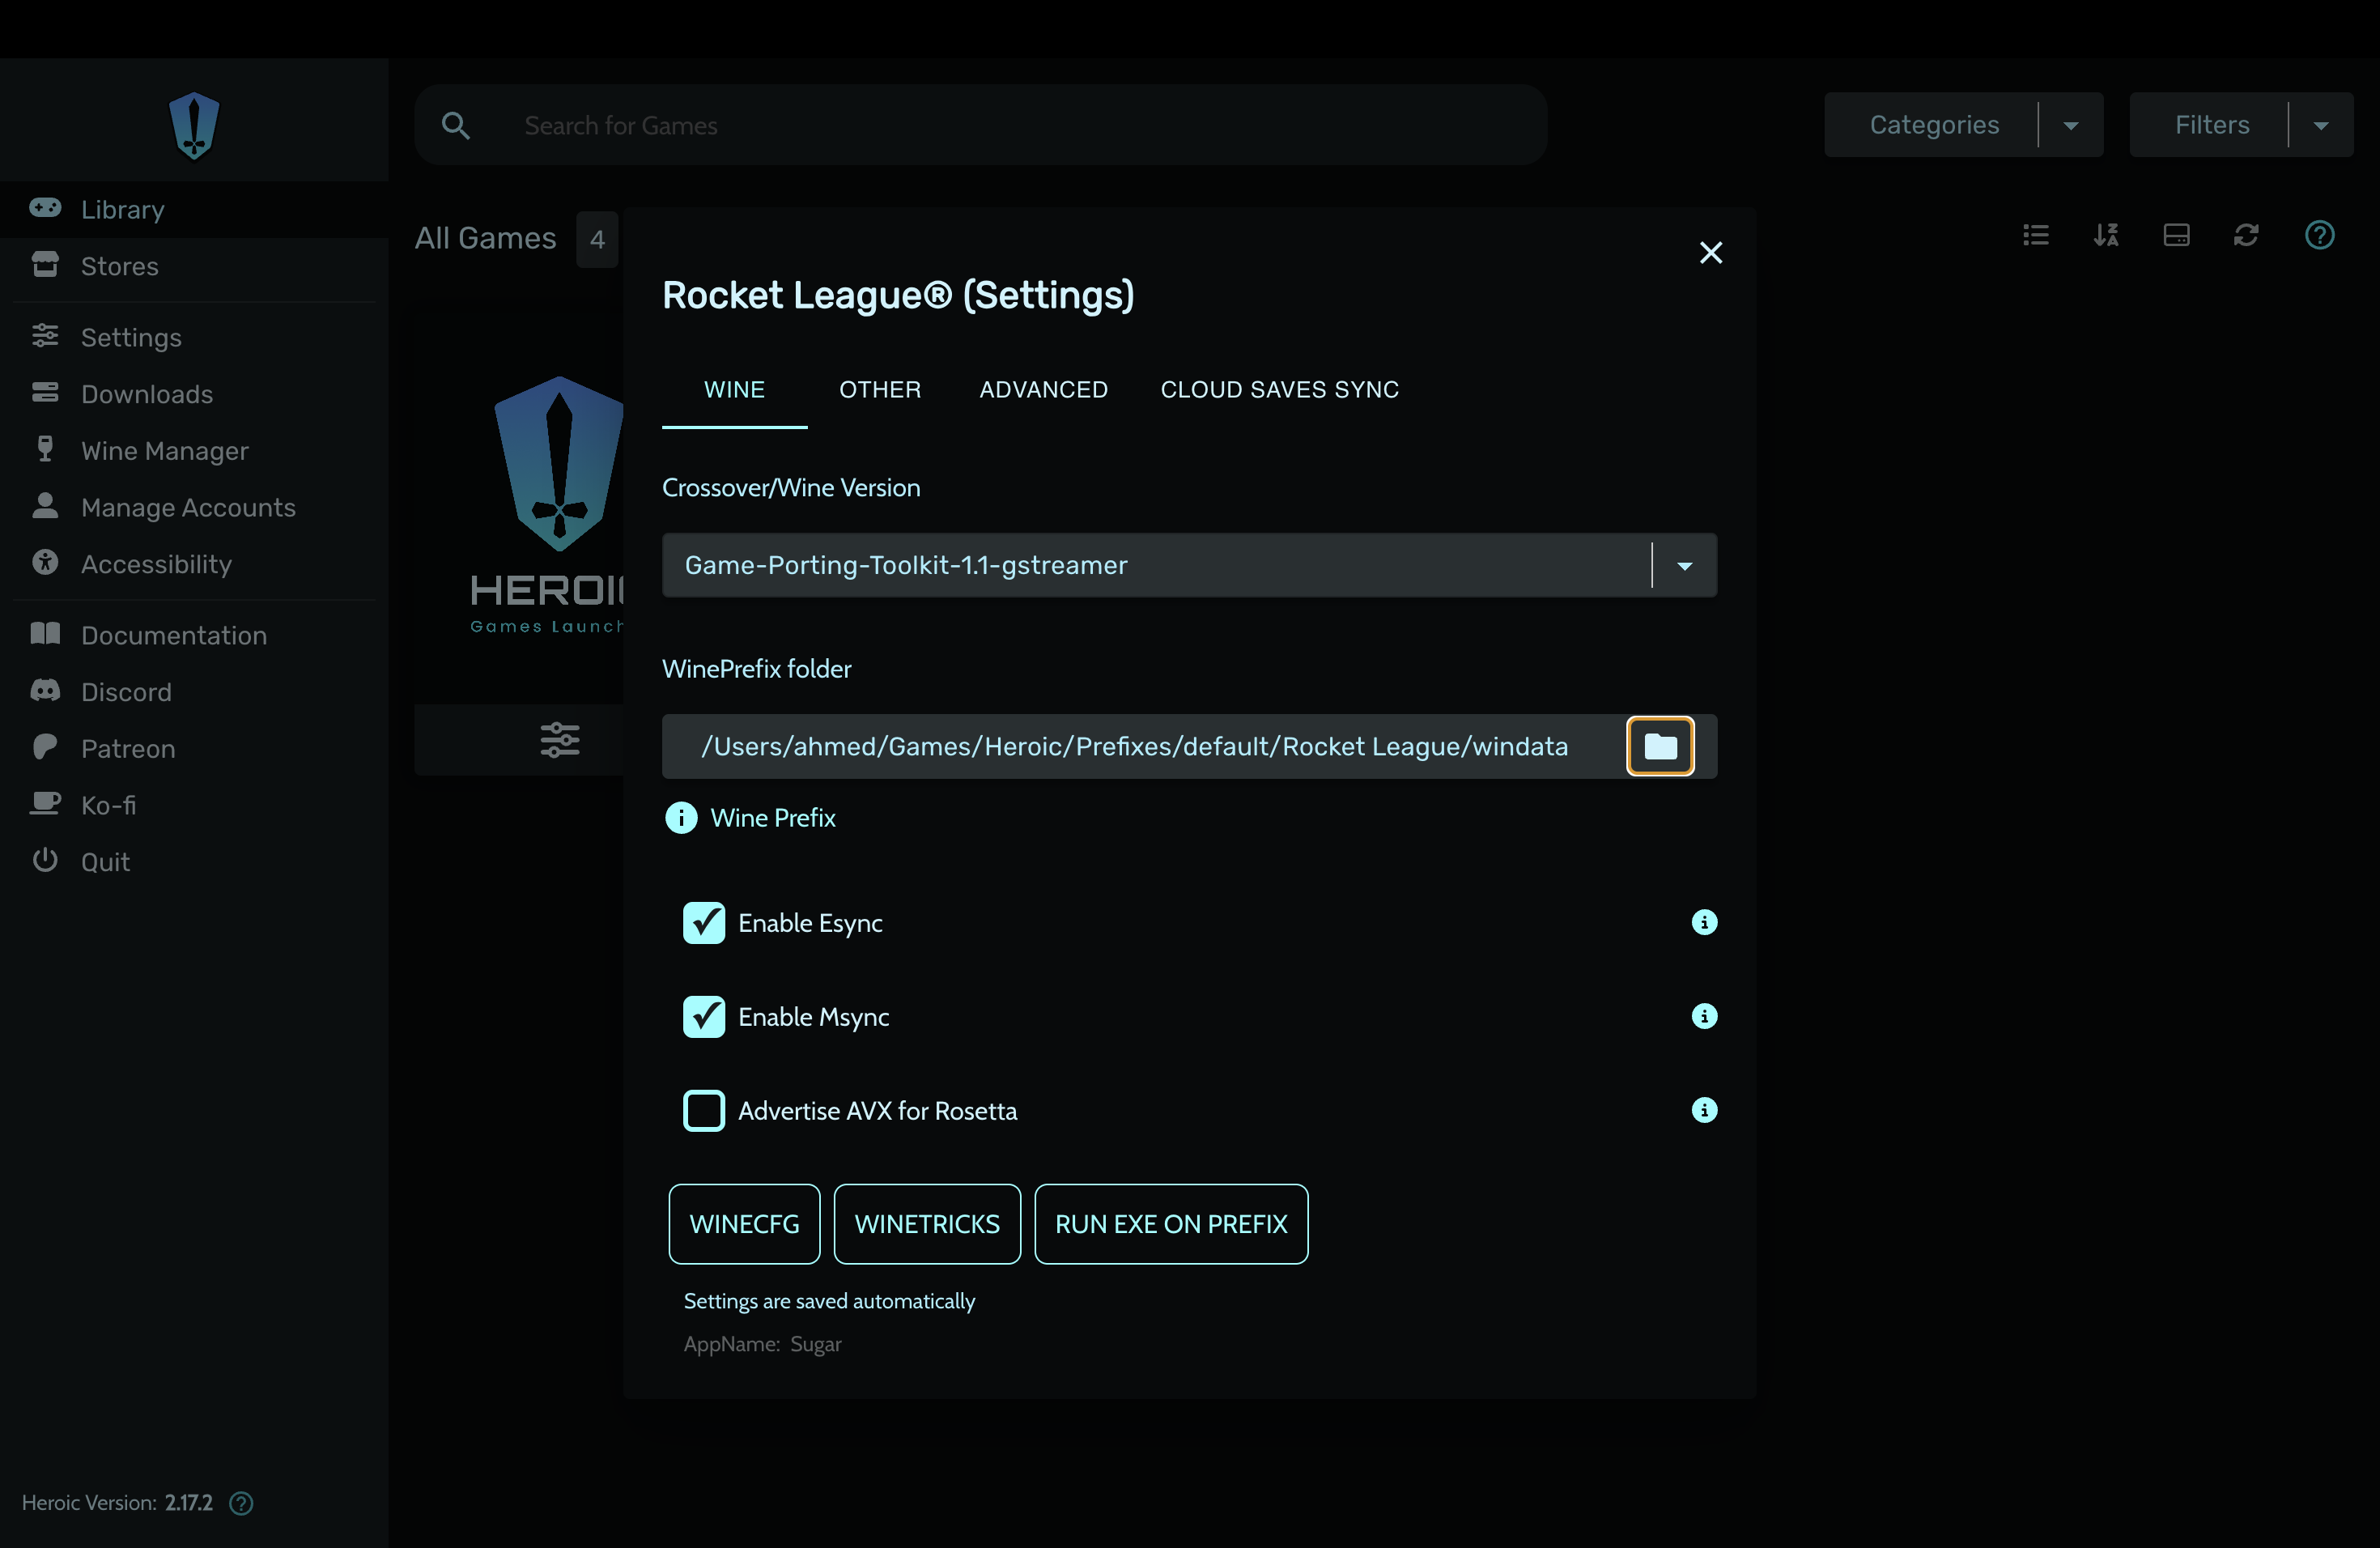
Task: Click the refresh library icon
Action: 2246,235
